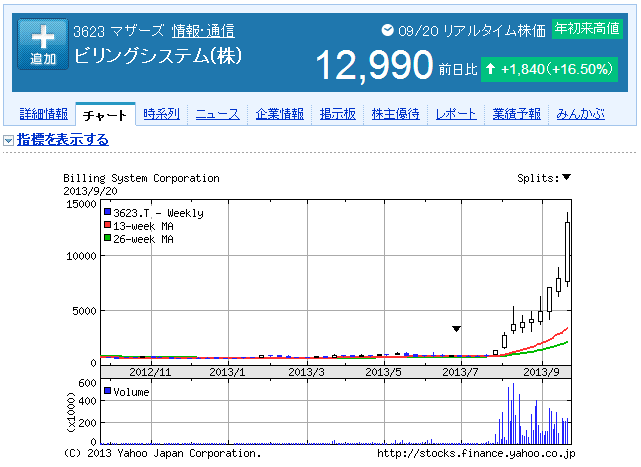Expand indicators with the dropdown arrow icon

(9, 141)
